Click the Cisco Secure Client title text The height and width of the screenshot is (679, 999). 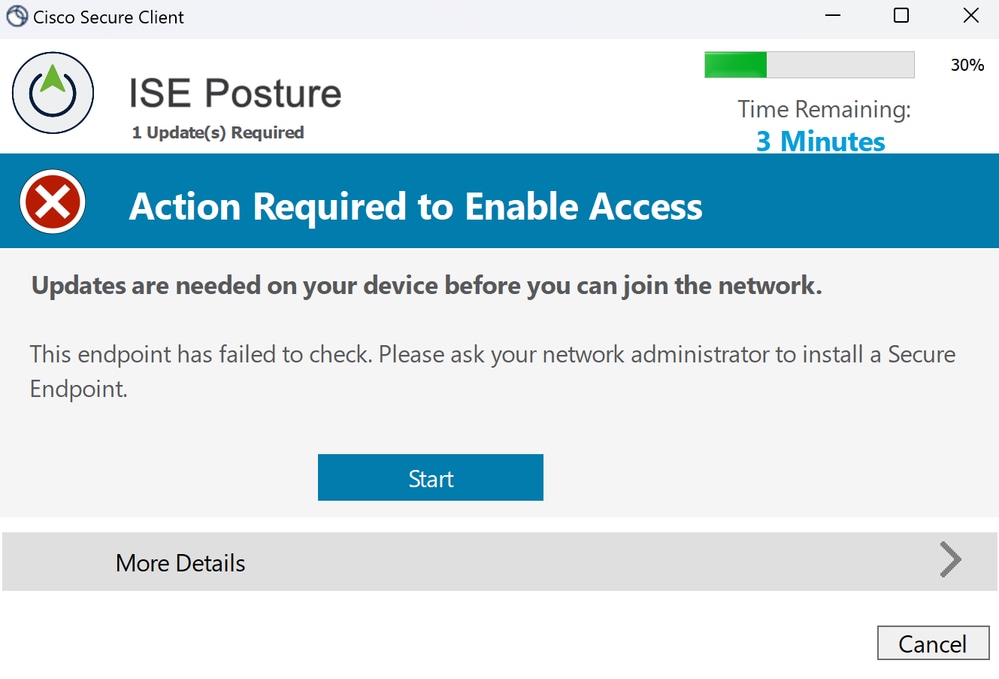click(108, 17)
